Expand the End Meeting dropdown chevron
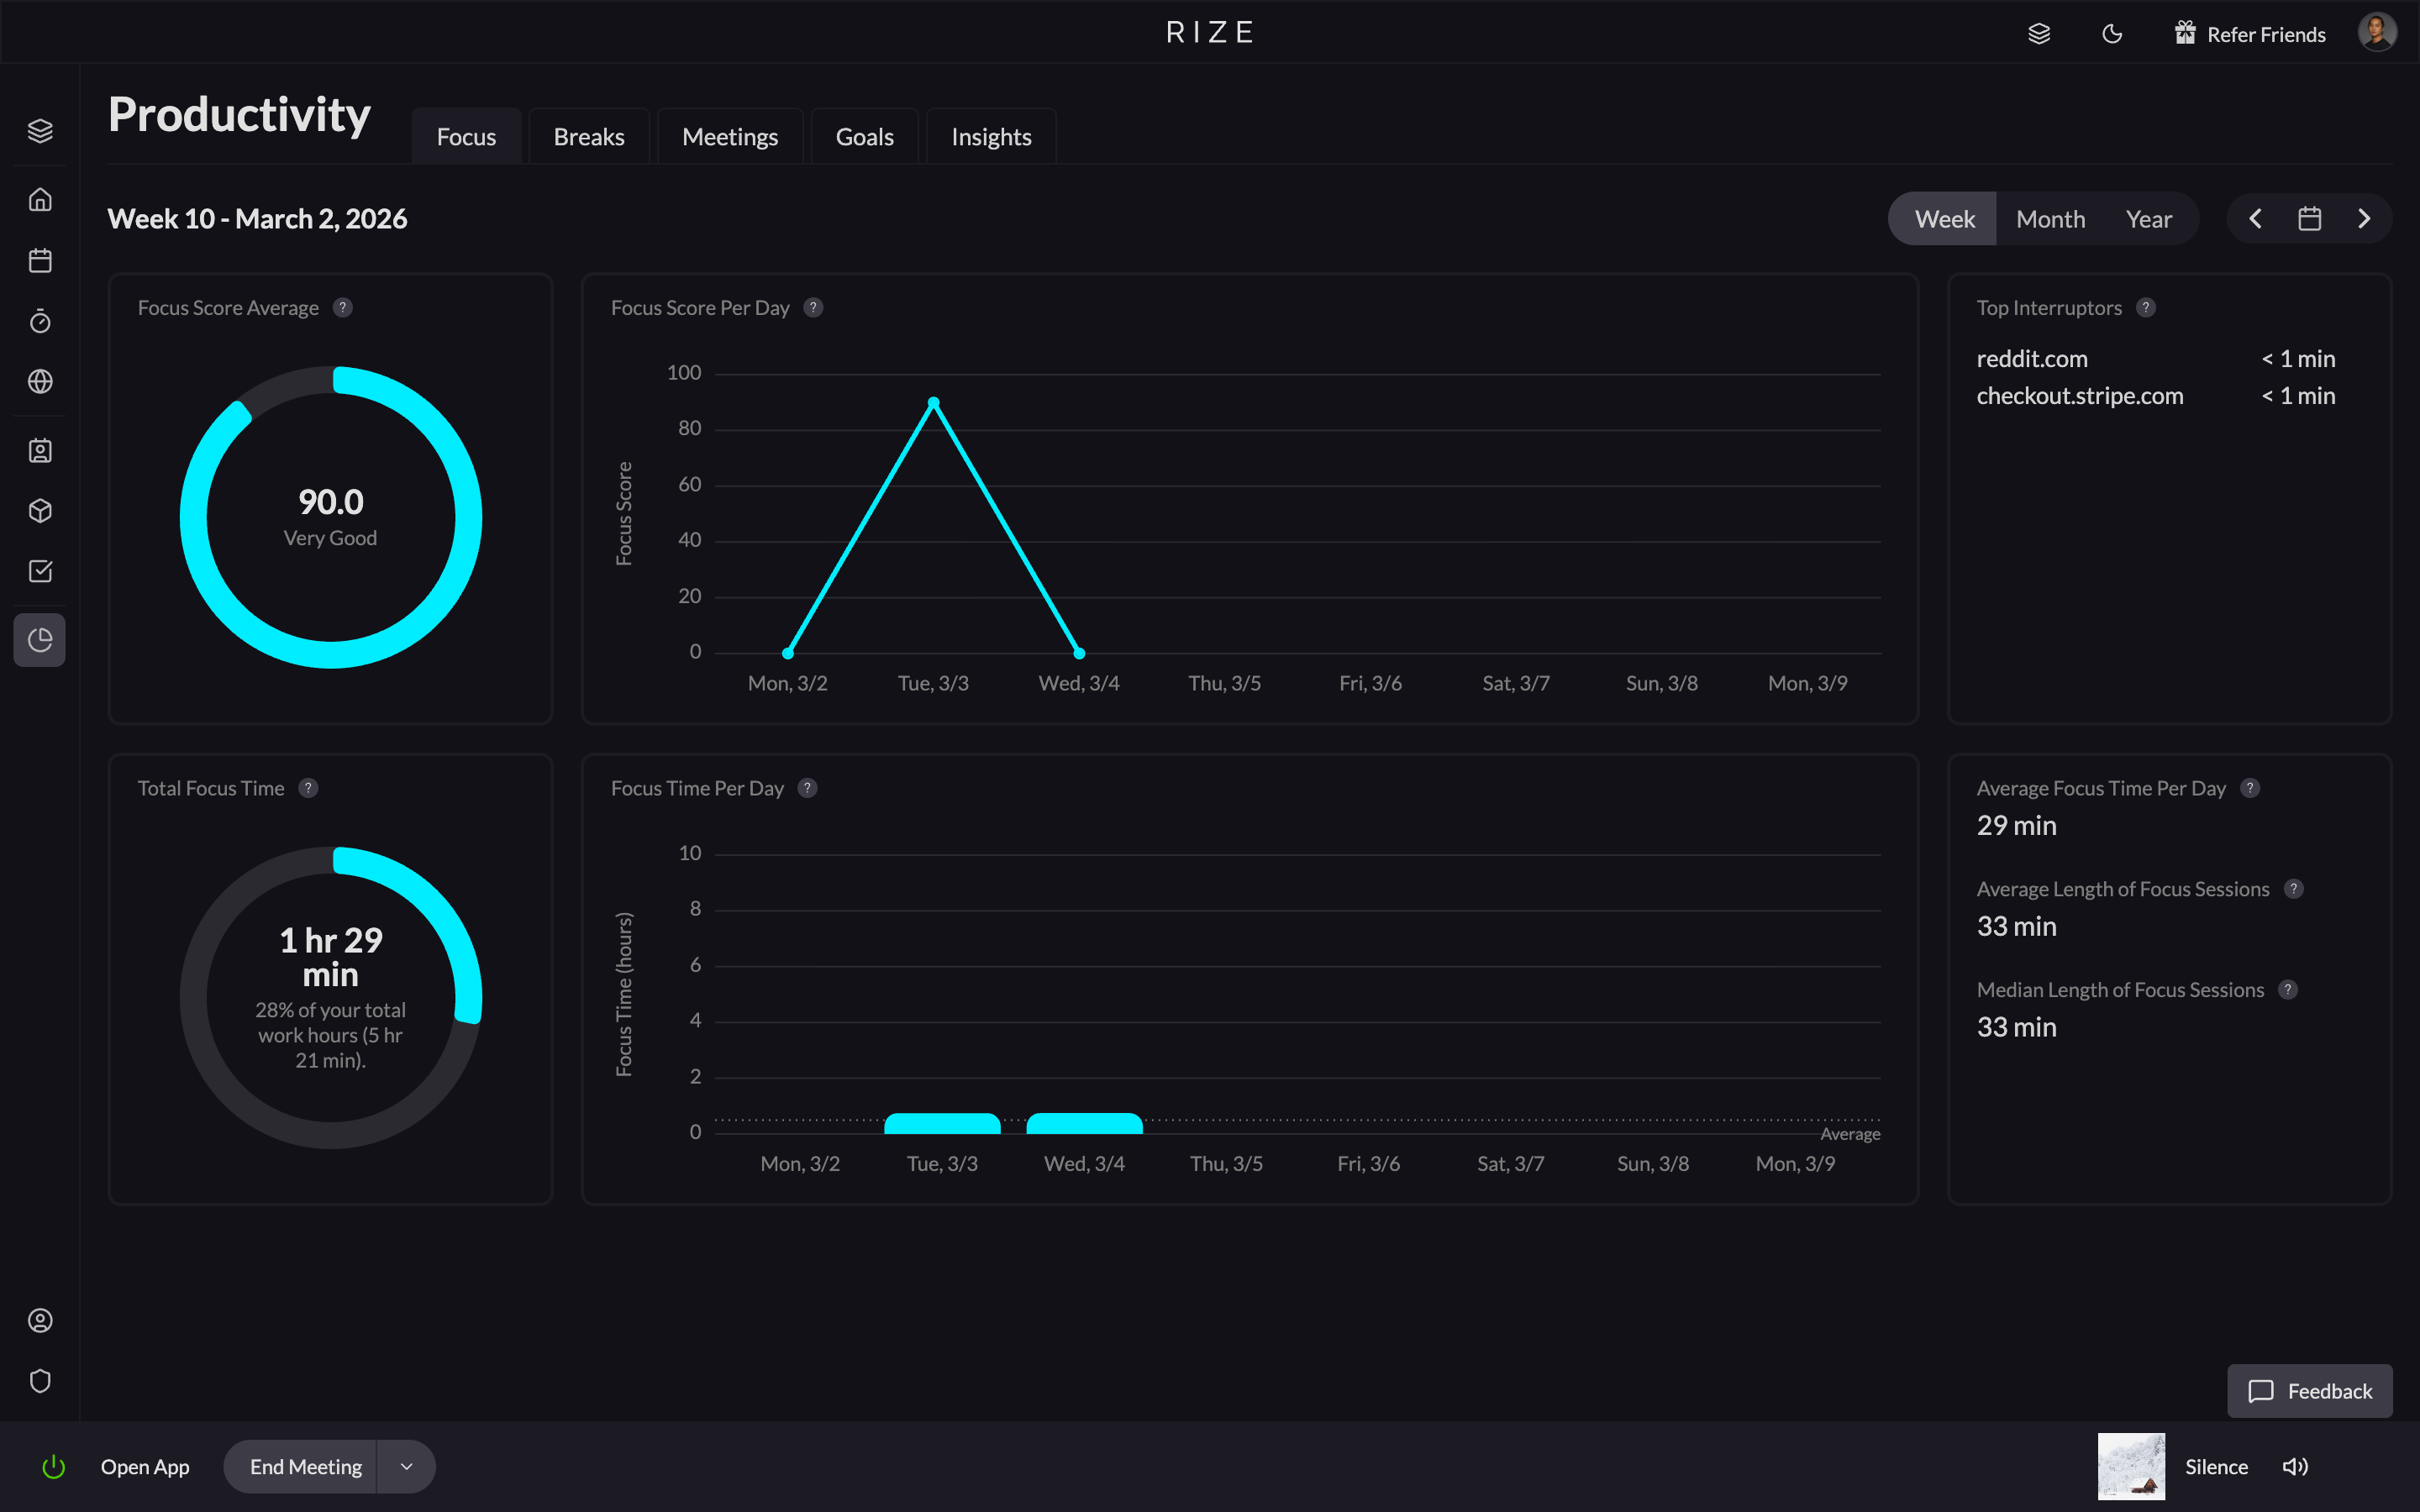The height and width of the screenshot is (1512, 2420). [x=405, y=1466]
